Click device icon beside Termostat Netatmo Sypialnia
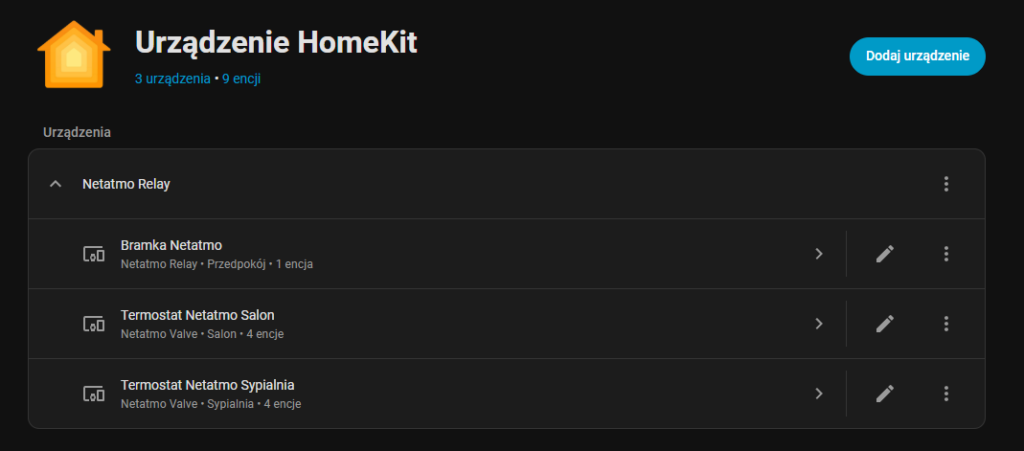This screenshot has width=1024, height=451. pyautogui.click(x=93, y=394)
